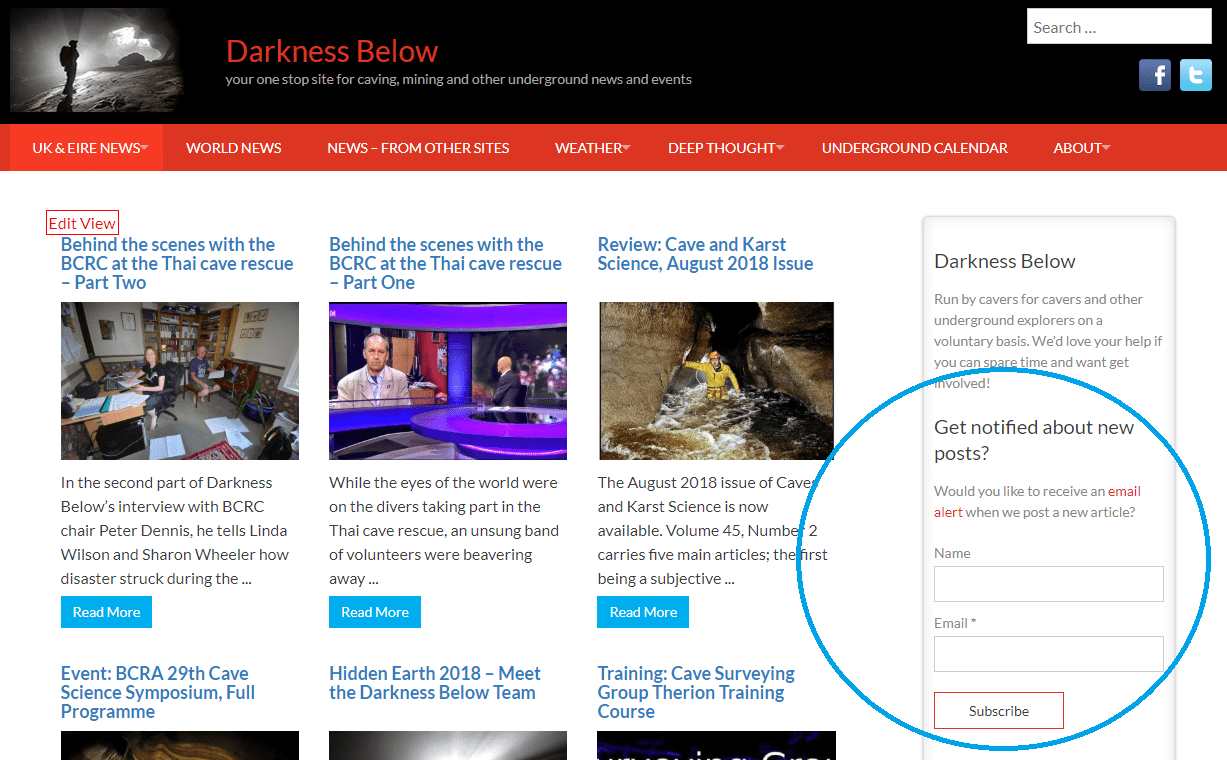Click the Darkness Below caver logo image
The width and height of the screenshot is (1227, 760).
pos(97,60)
